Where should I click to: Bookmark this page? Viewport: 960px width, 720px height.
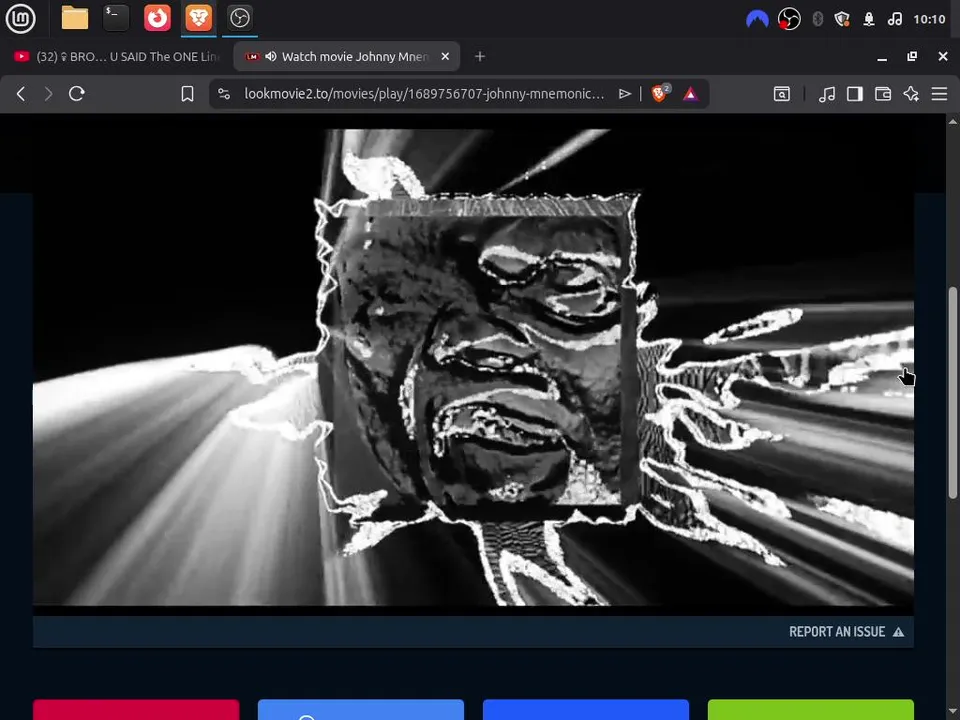[187, 94]
